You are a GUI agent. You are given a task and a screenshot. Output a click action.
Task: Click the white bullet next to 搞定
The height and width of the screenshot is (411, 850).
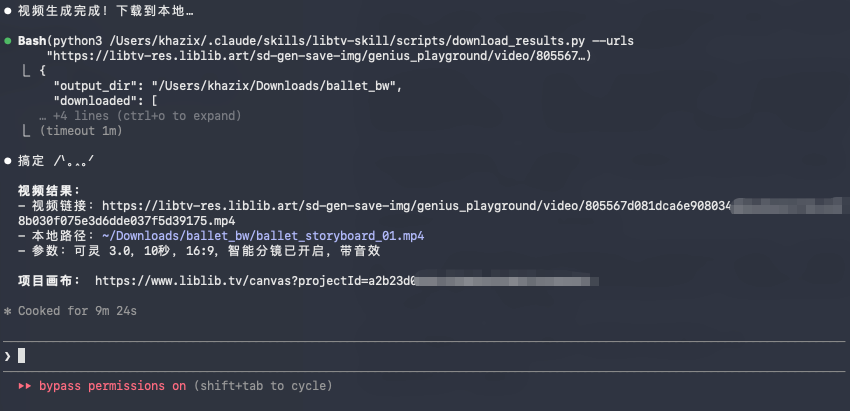(x=8, y=161)
